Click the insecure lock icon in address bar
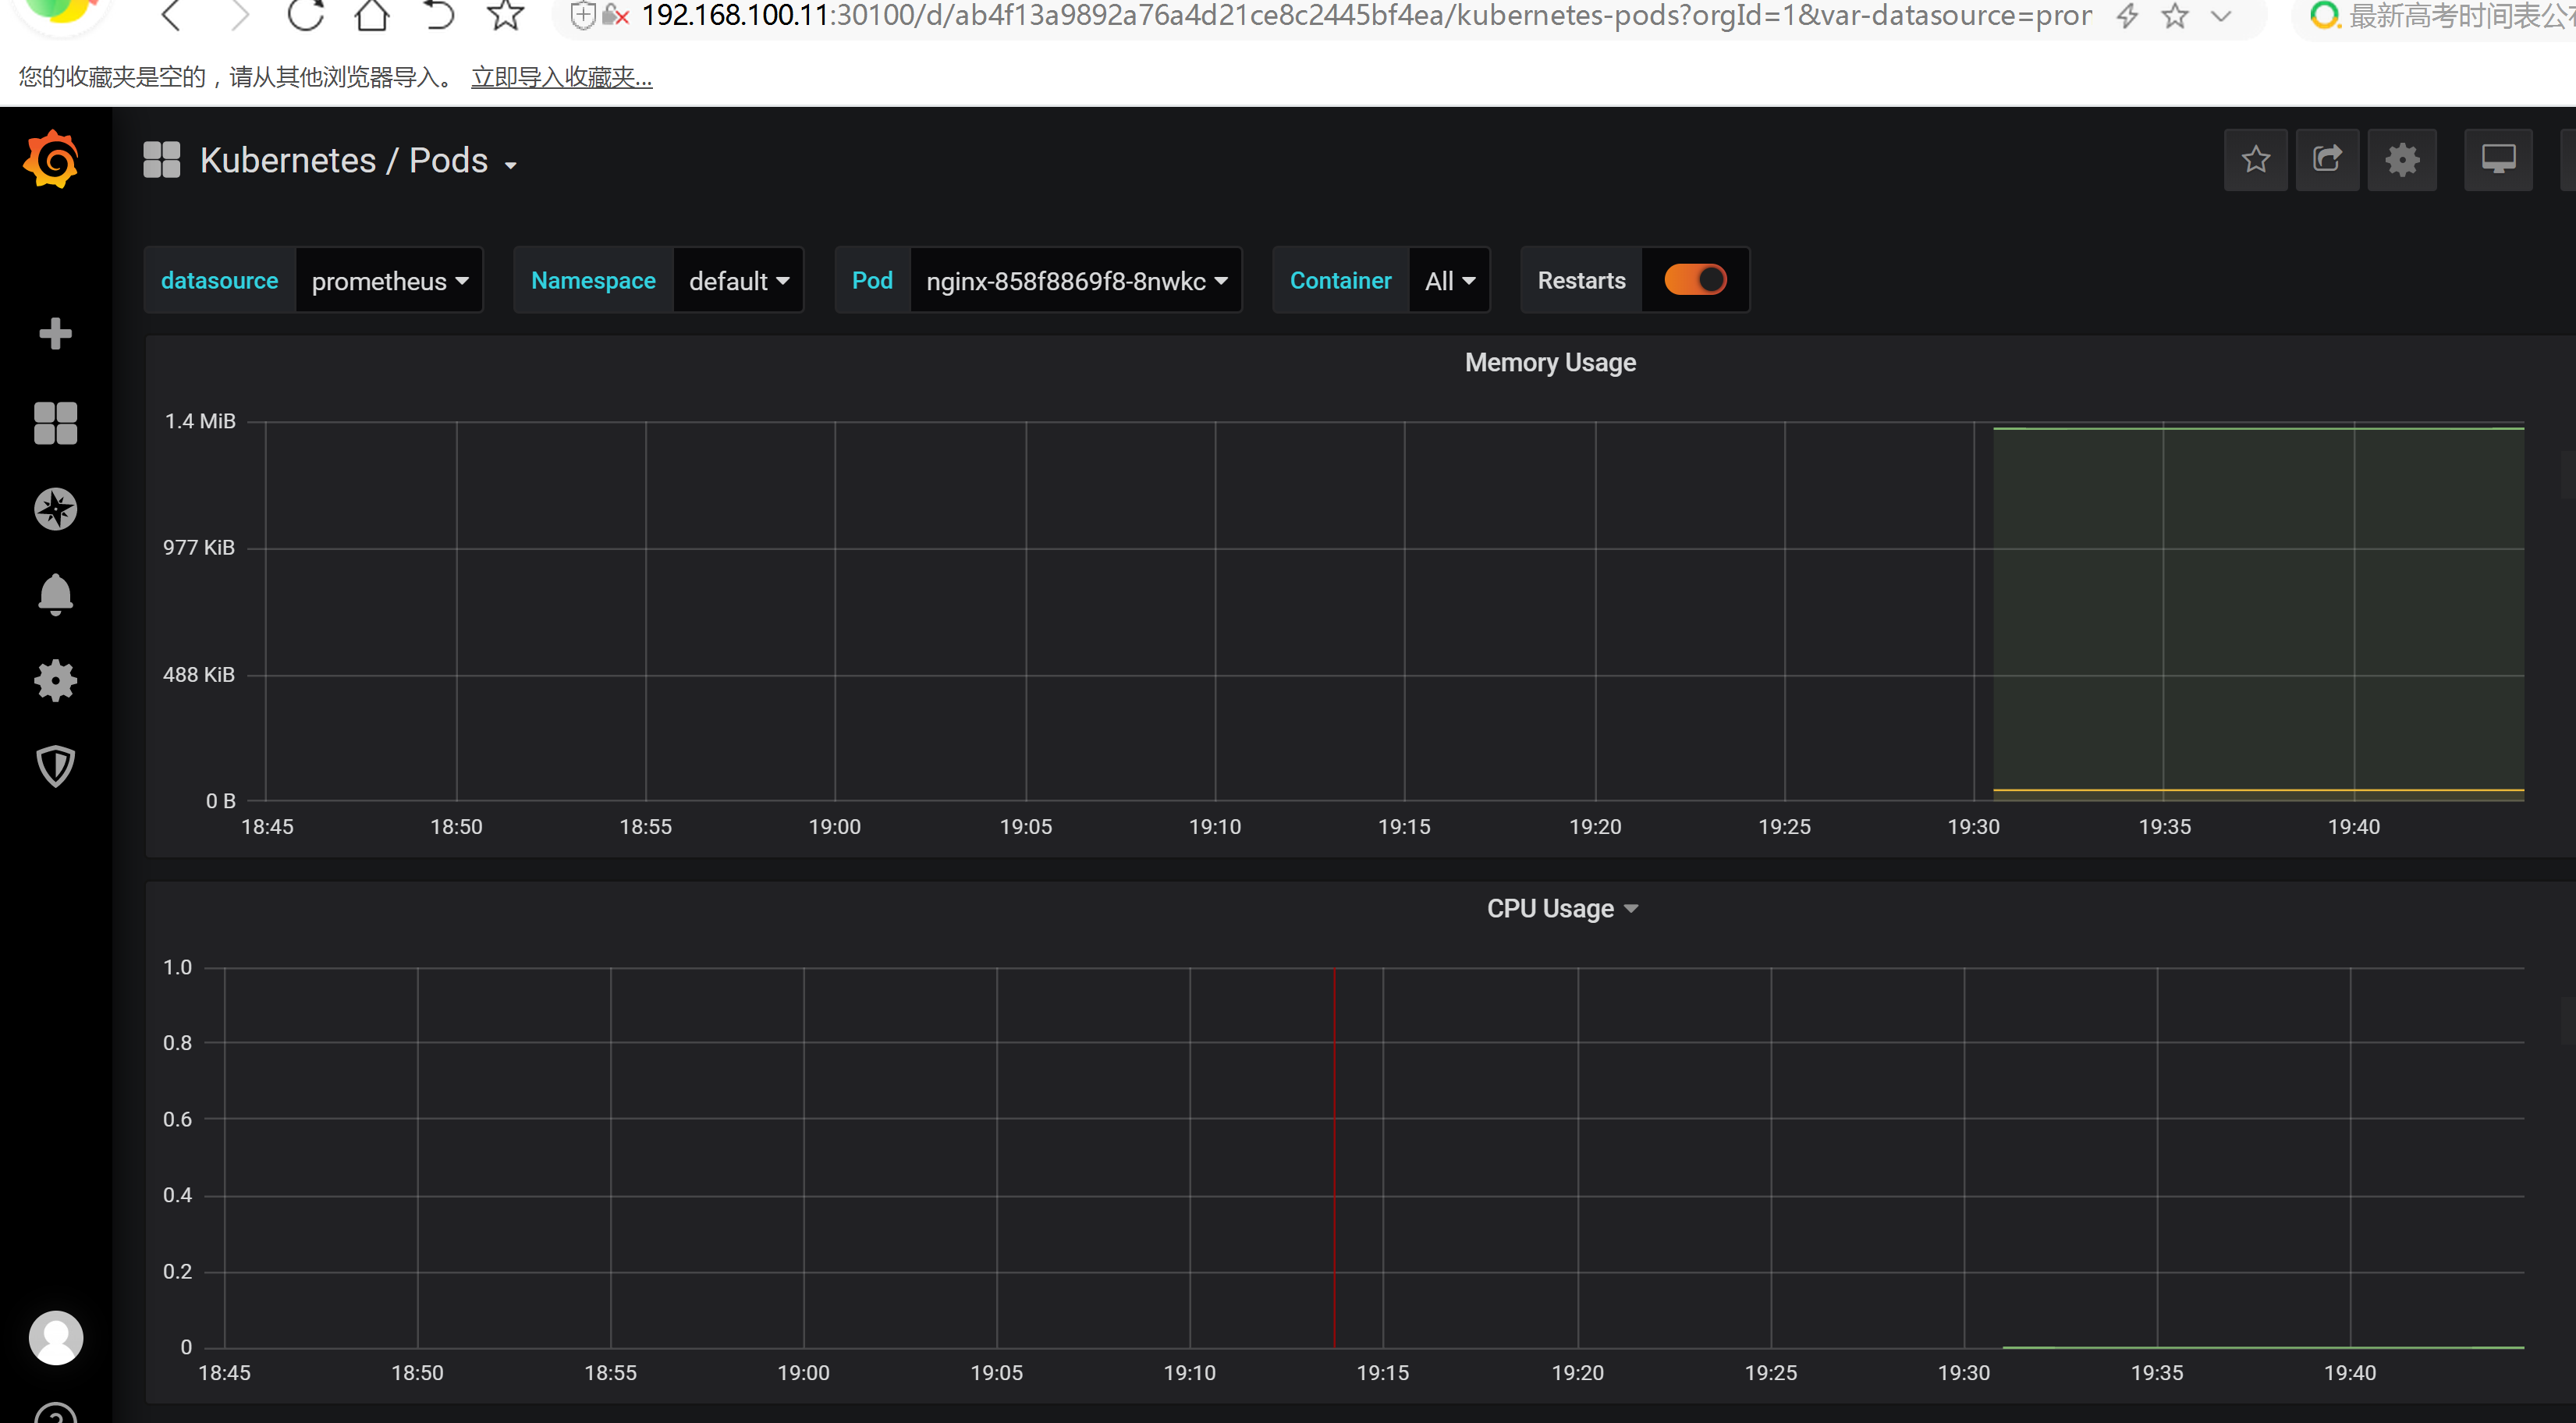The height and width of the screenshot is (1423, 2576). [615, 15]
